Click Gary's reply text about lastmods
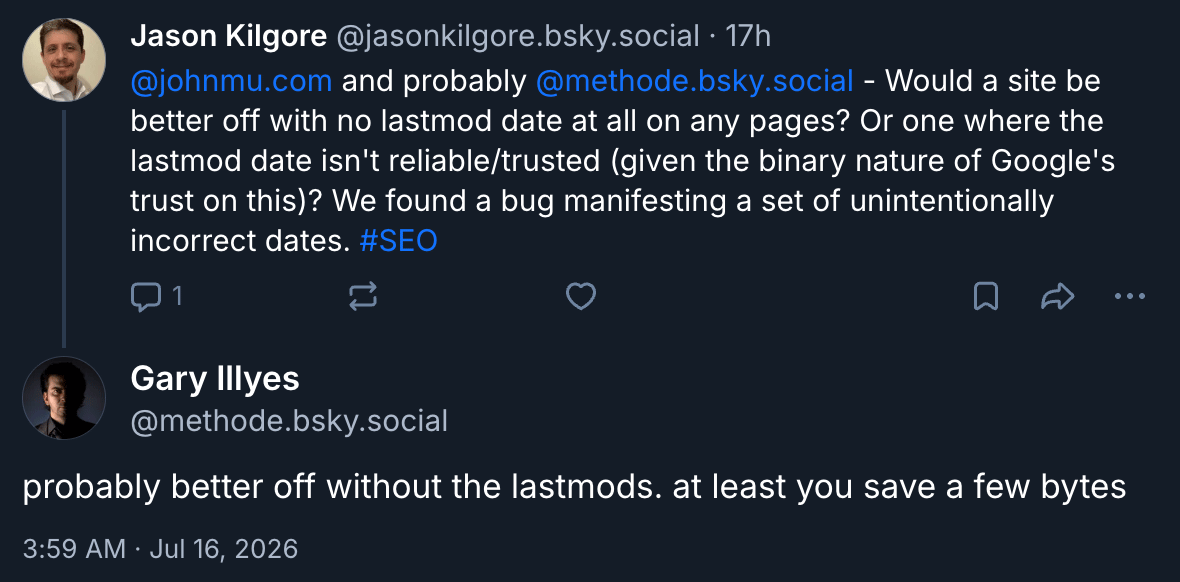The height and width of the screenshot is (582, 1180). pyautogui.click(x=574, y=488)
